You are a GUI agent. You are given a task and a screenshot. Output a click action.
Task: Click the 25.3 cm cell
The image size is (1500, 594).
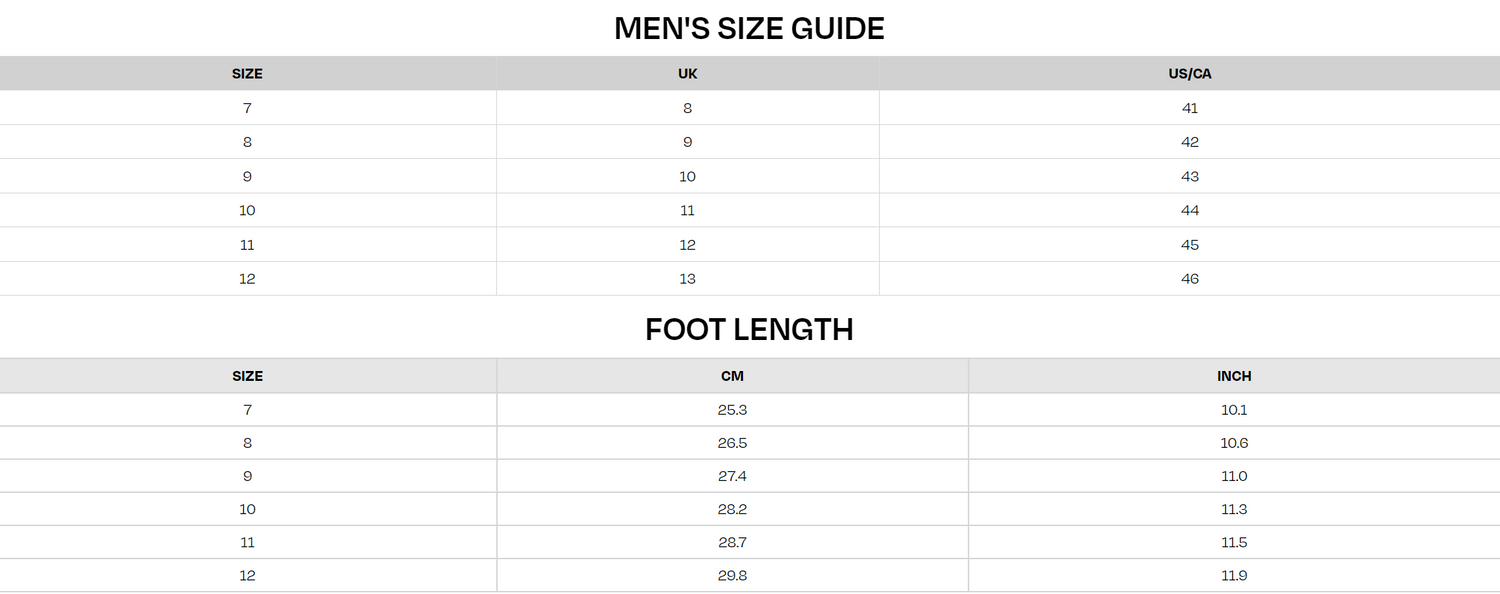click(x=732, y=410)
